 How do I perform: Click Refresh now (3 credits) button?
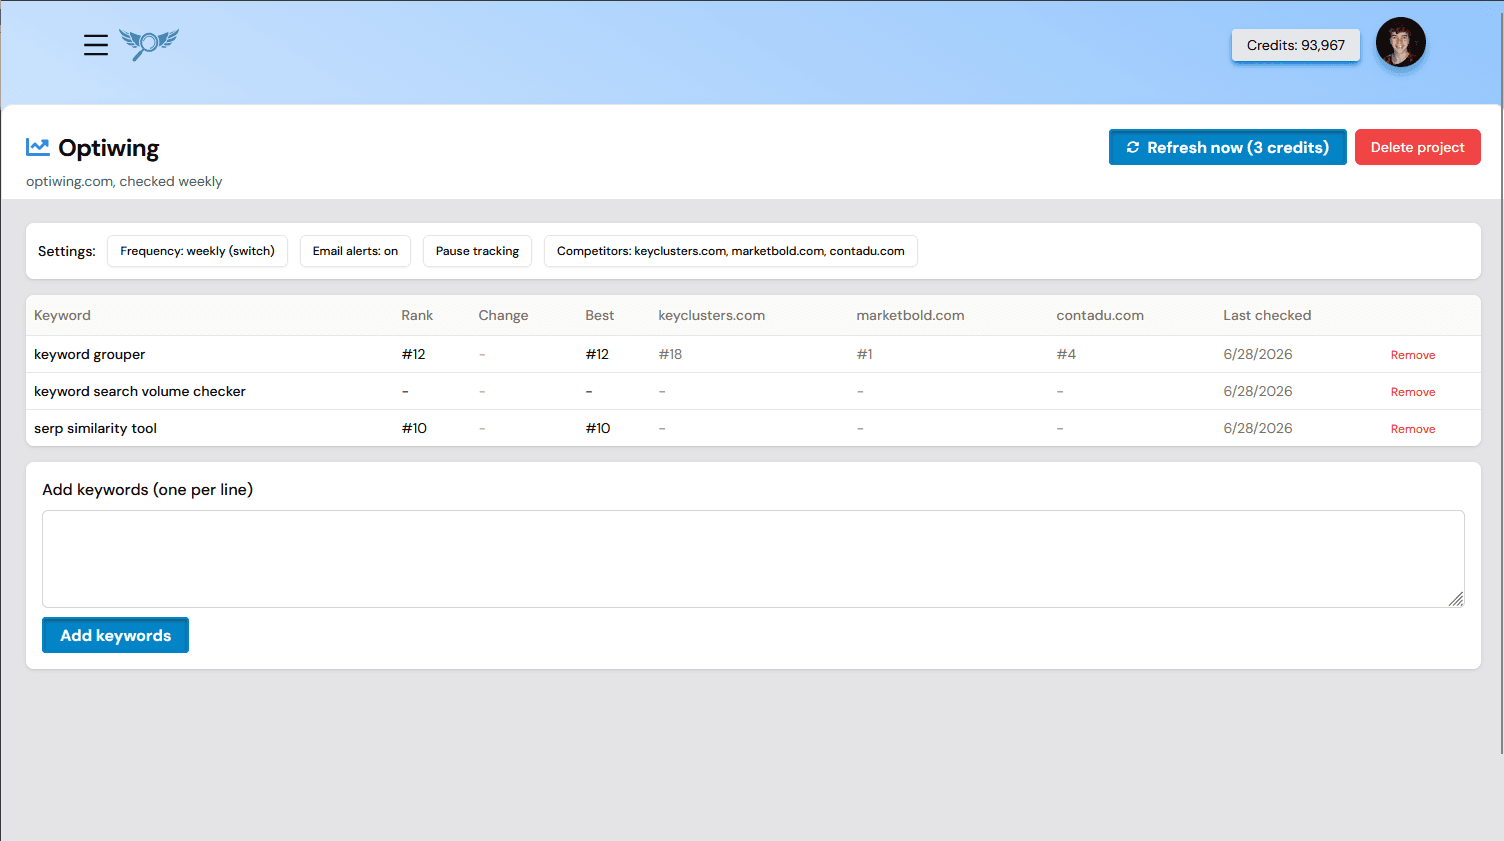coord(1227,147)
